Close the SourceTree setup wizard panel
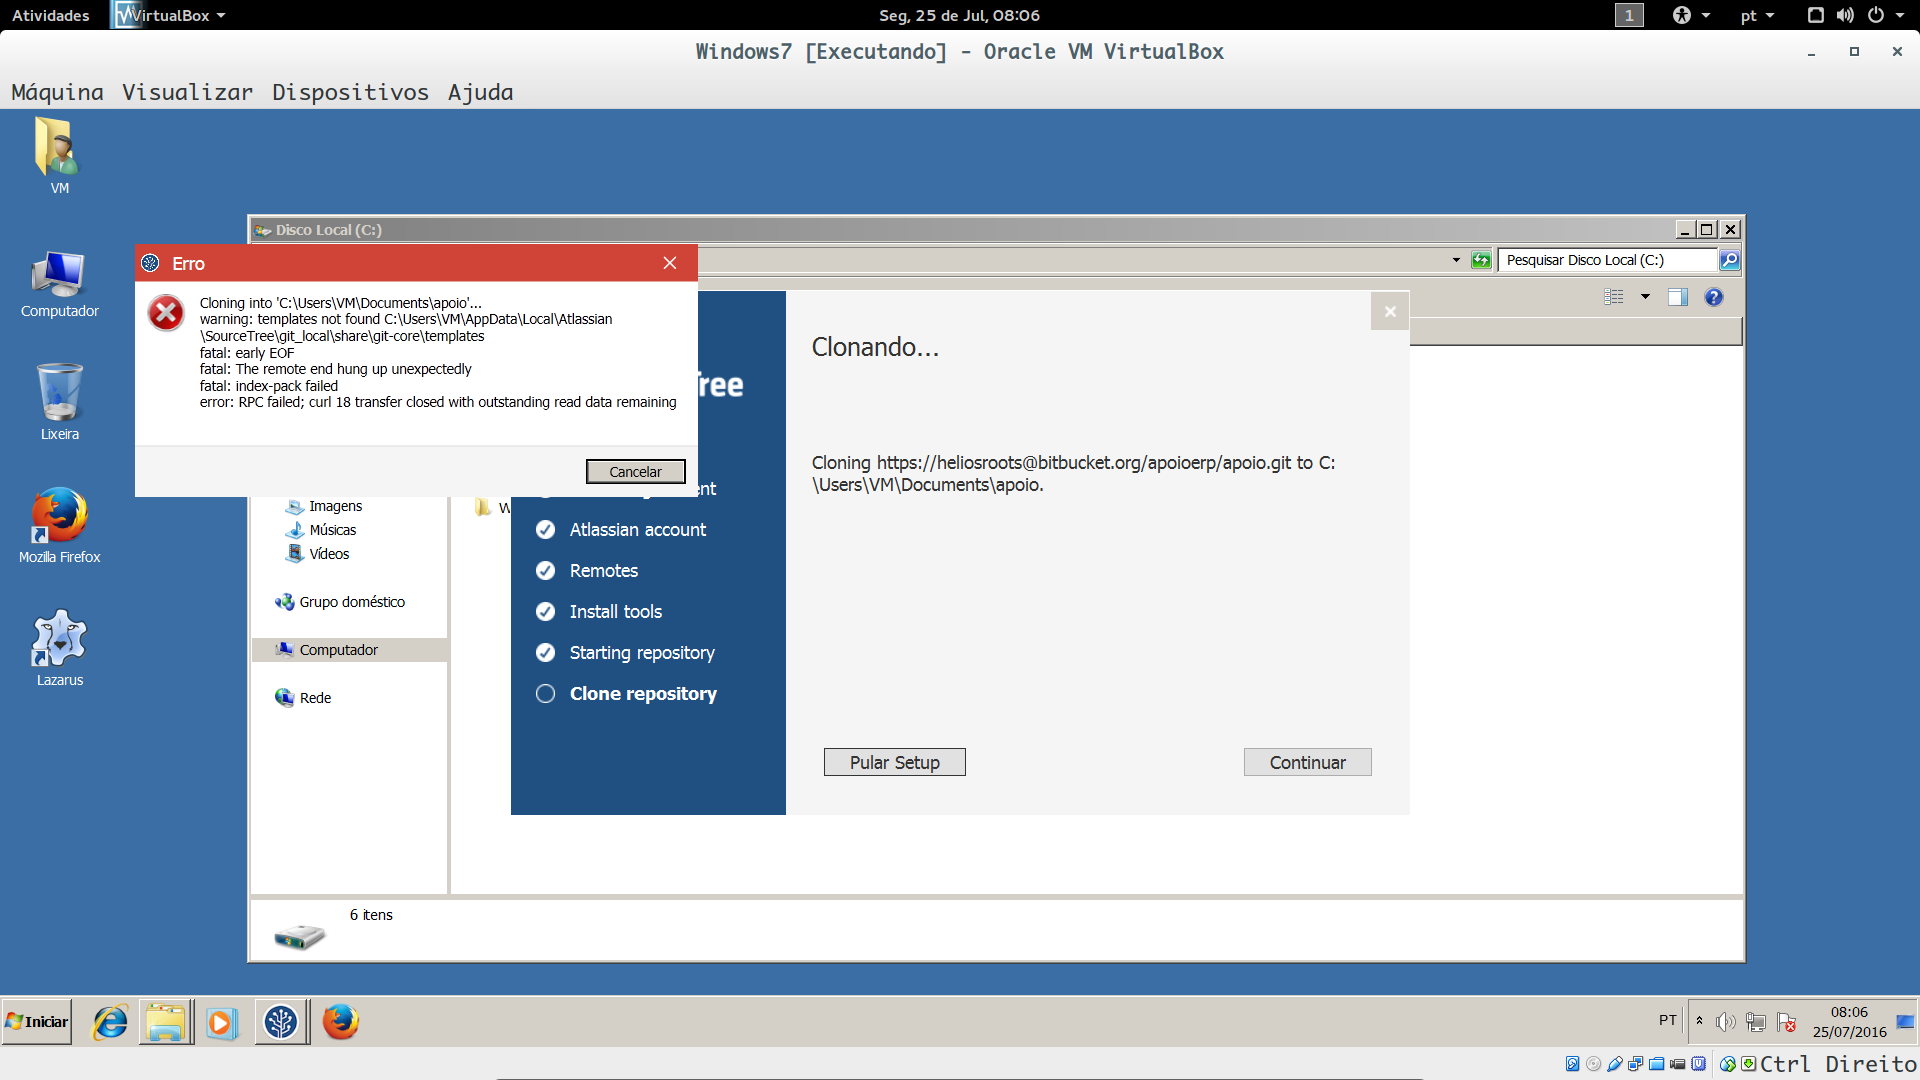1920x1080 pixels. coord(1390,311)
